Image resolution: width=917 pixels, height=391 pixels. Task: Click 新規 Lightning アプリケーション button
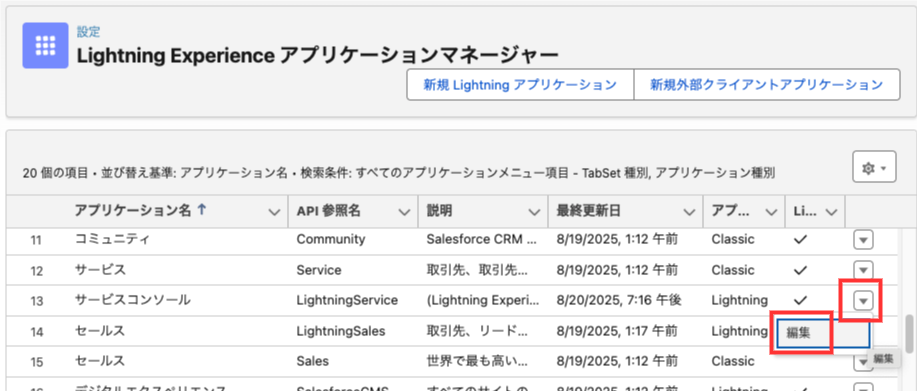520,85
